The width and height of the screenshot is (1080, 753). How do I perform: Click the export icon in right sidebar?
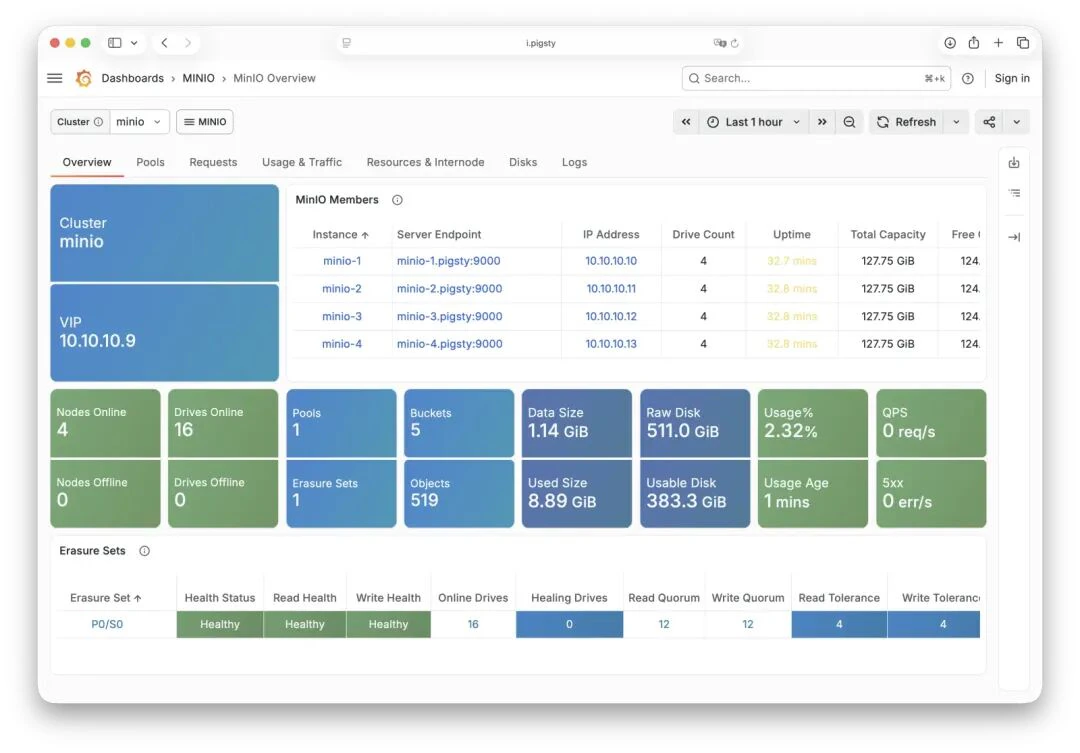tap(1014, 163)
